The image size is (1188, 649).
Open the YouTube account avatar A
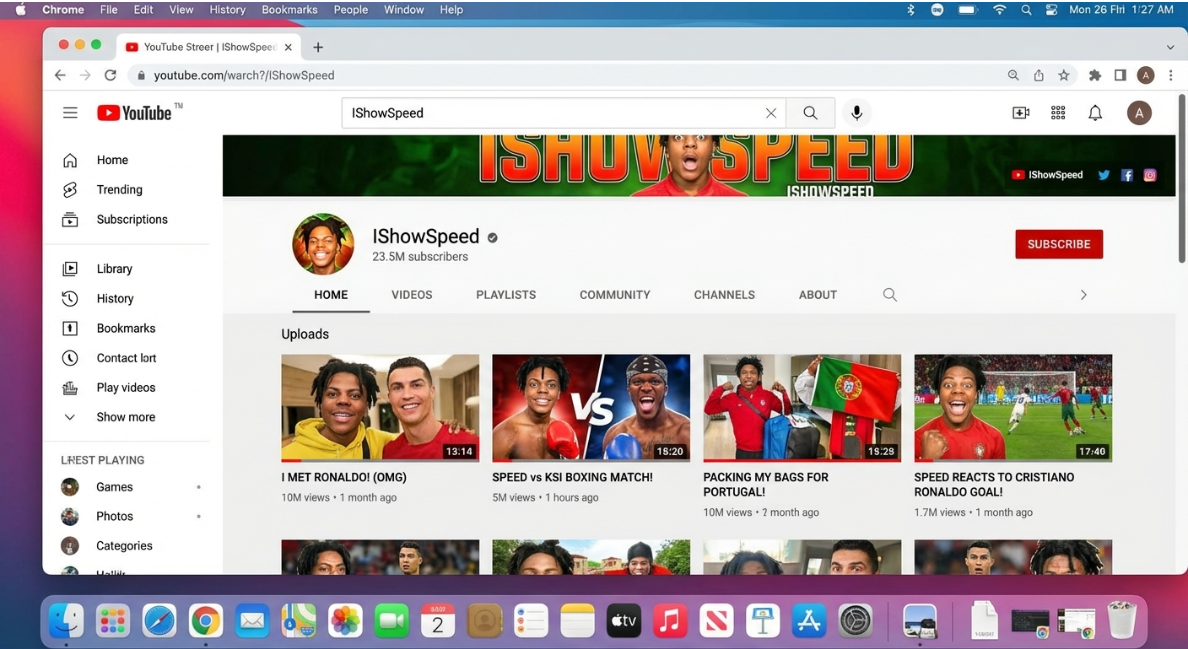point(1139,113)
